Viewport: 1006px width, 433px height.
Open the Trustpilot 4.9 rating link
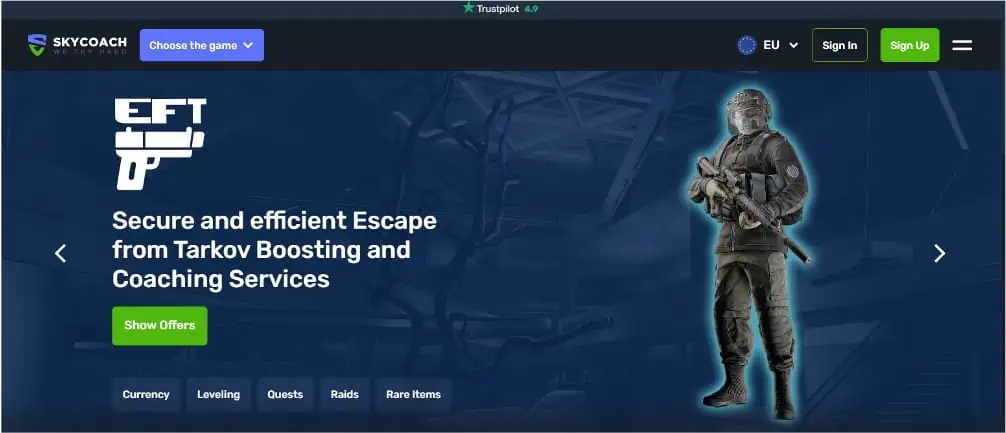click(x=500, y=8)
